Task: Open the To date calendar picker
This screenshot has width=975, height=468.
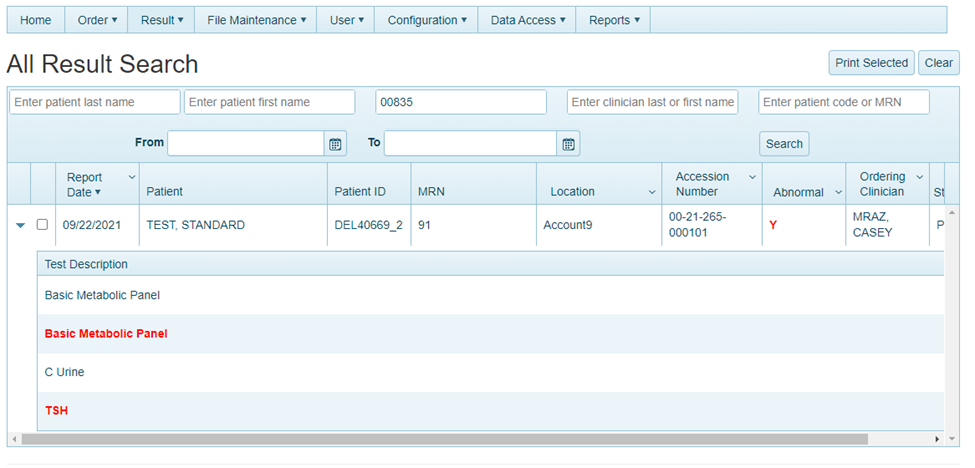Action: 568,144
